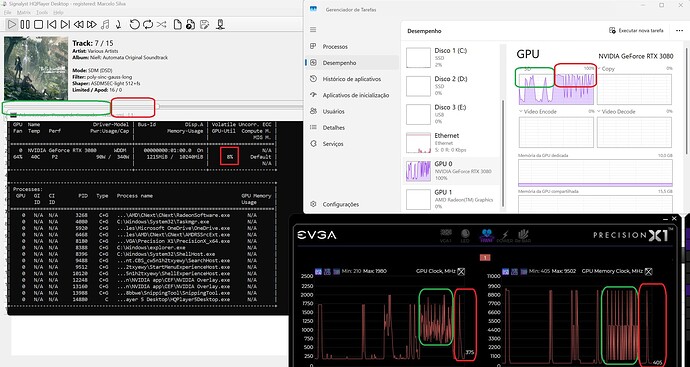Open the three-dots more options menu
This screenshot has width=690, height=367.
click(x=679, y=31)
